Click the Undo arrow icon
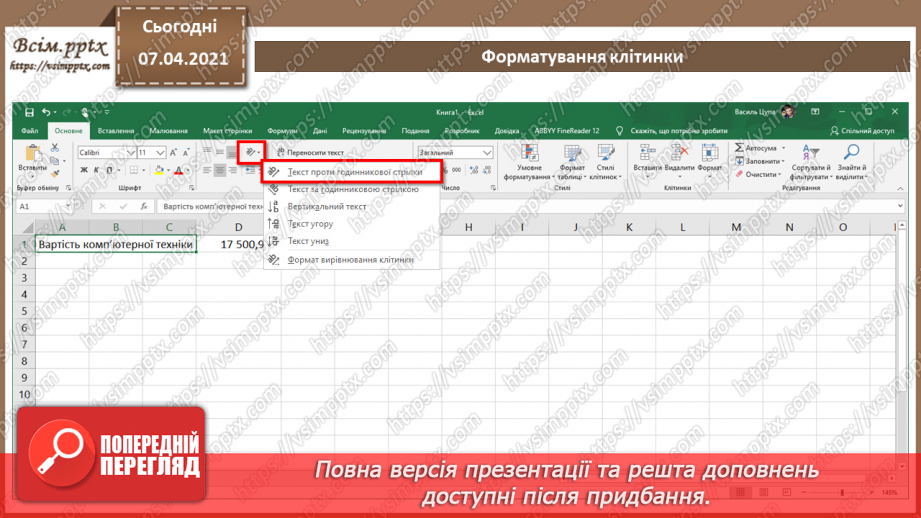 46,112
